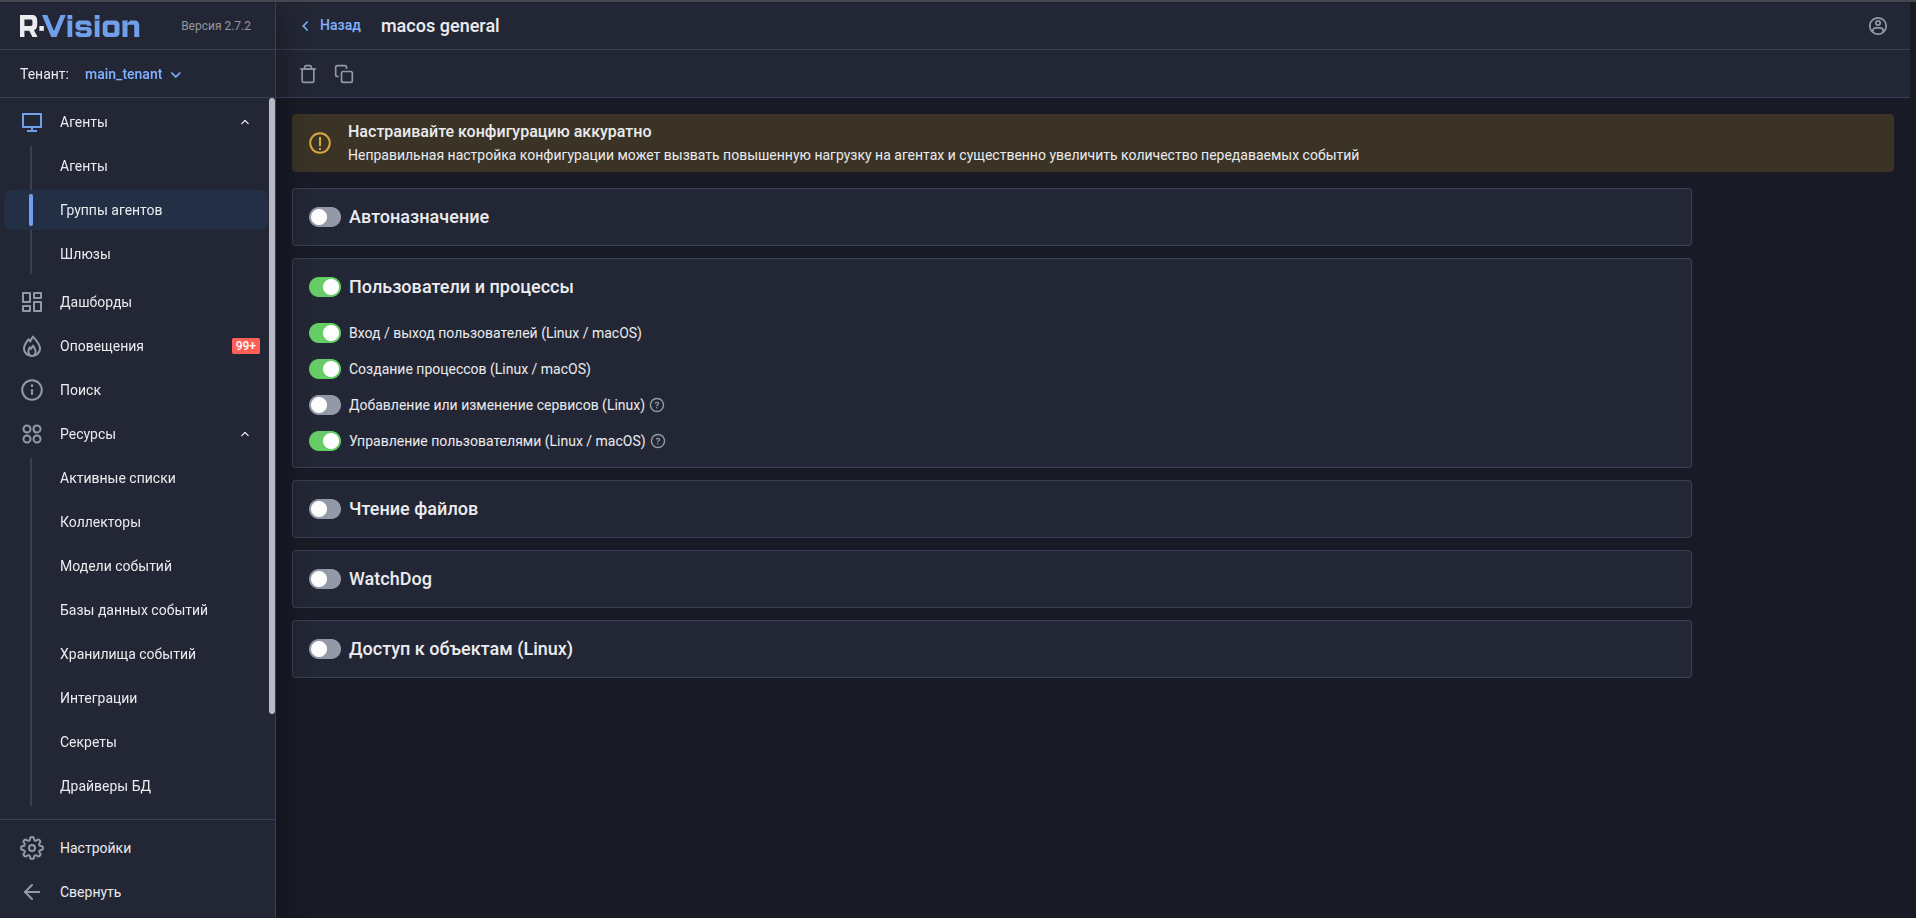Open help icon for services change (Linux)
1916x918 pixels.
657,405
